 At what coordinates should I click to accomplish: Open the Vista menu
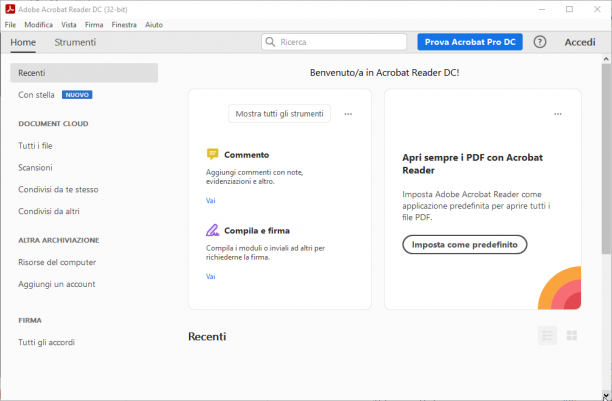tap(69, 25)
